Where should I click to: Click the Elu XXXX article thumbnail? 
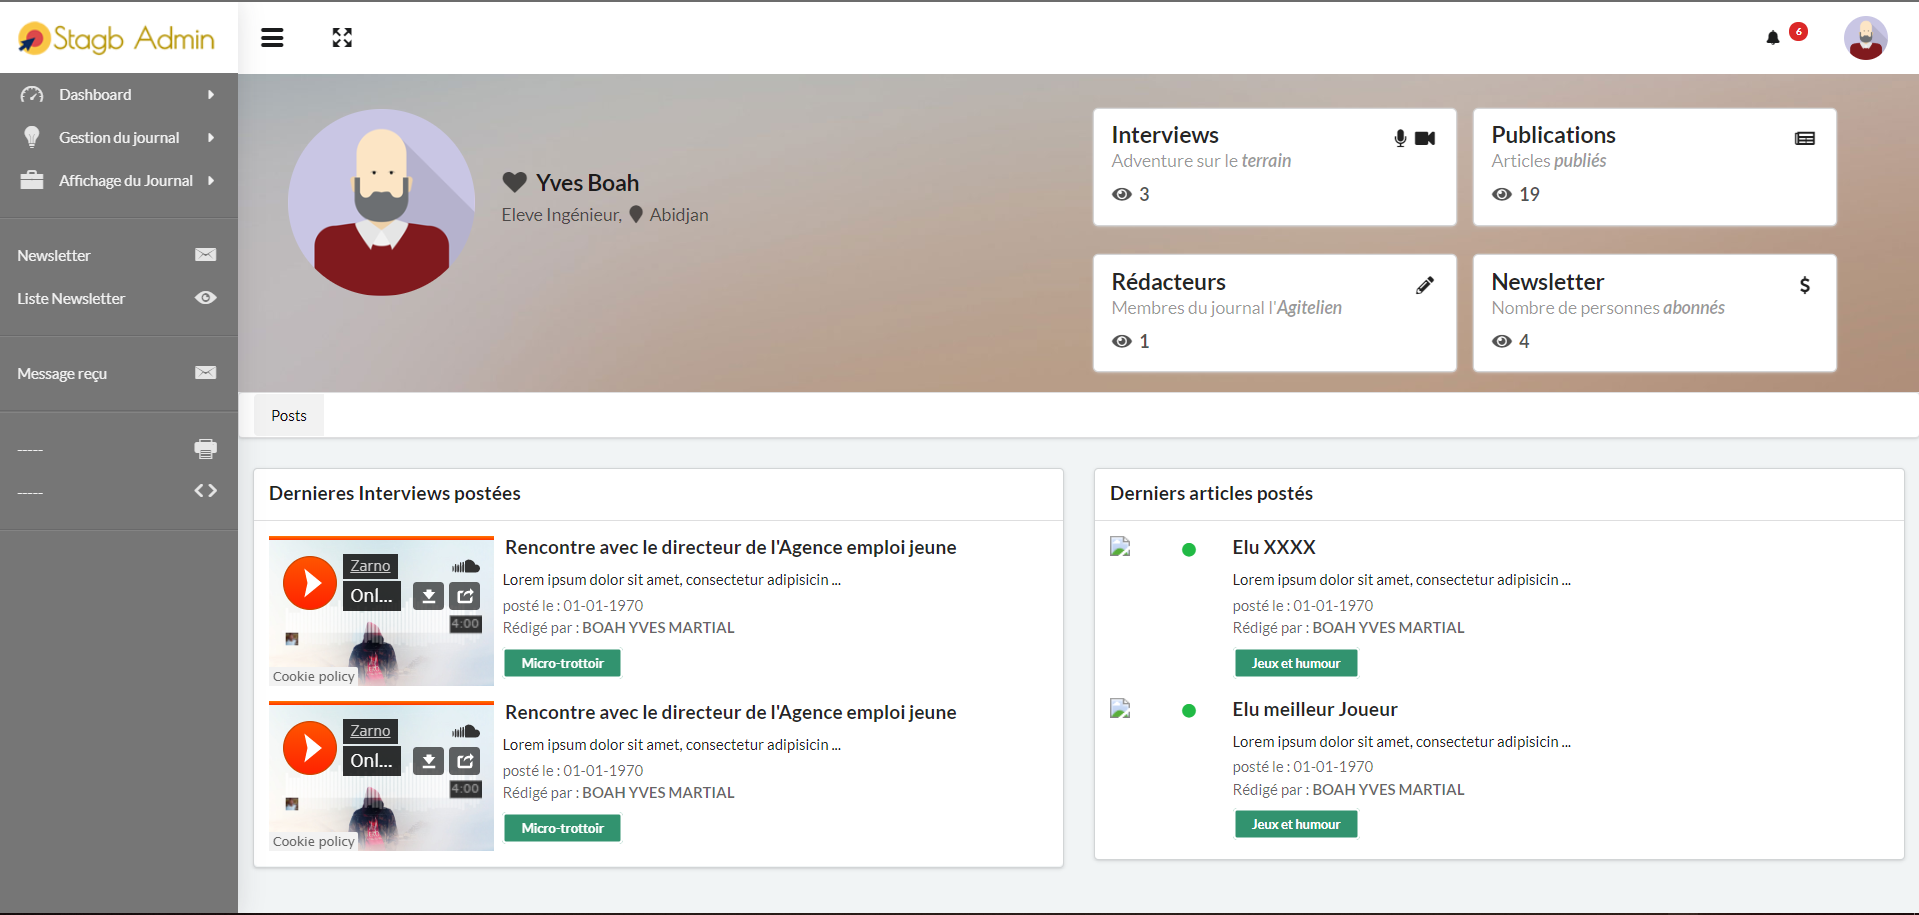(1120, 546)
